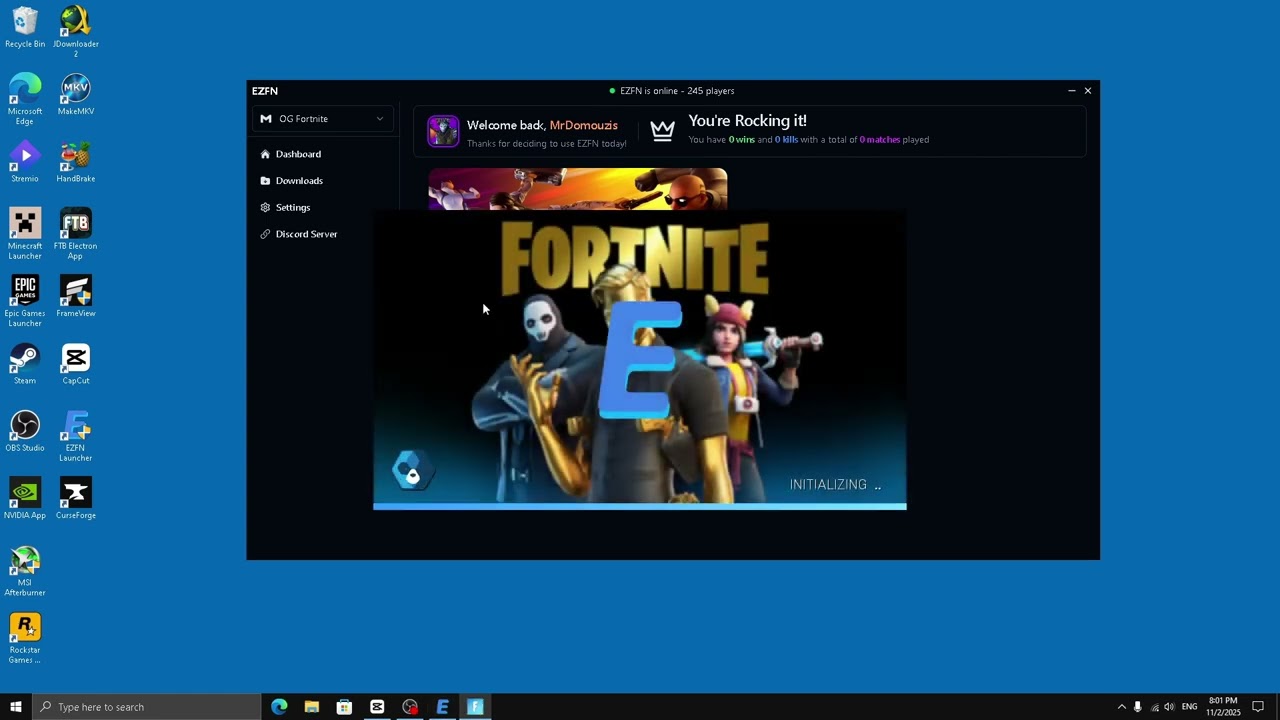1280x720 pixels.
Task: Open File Explorer from taskbar
Action: pyautogui.click(x=312, y=707)
